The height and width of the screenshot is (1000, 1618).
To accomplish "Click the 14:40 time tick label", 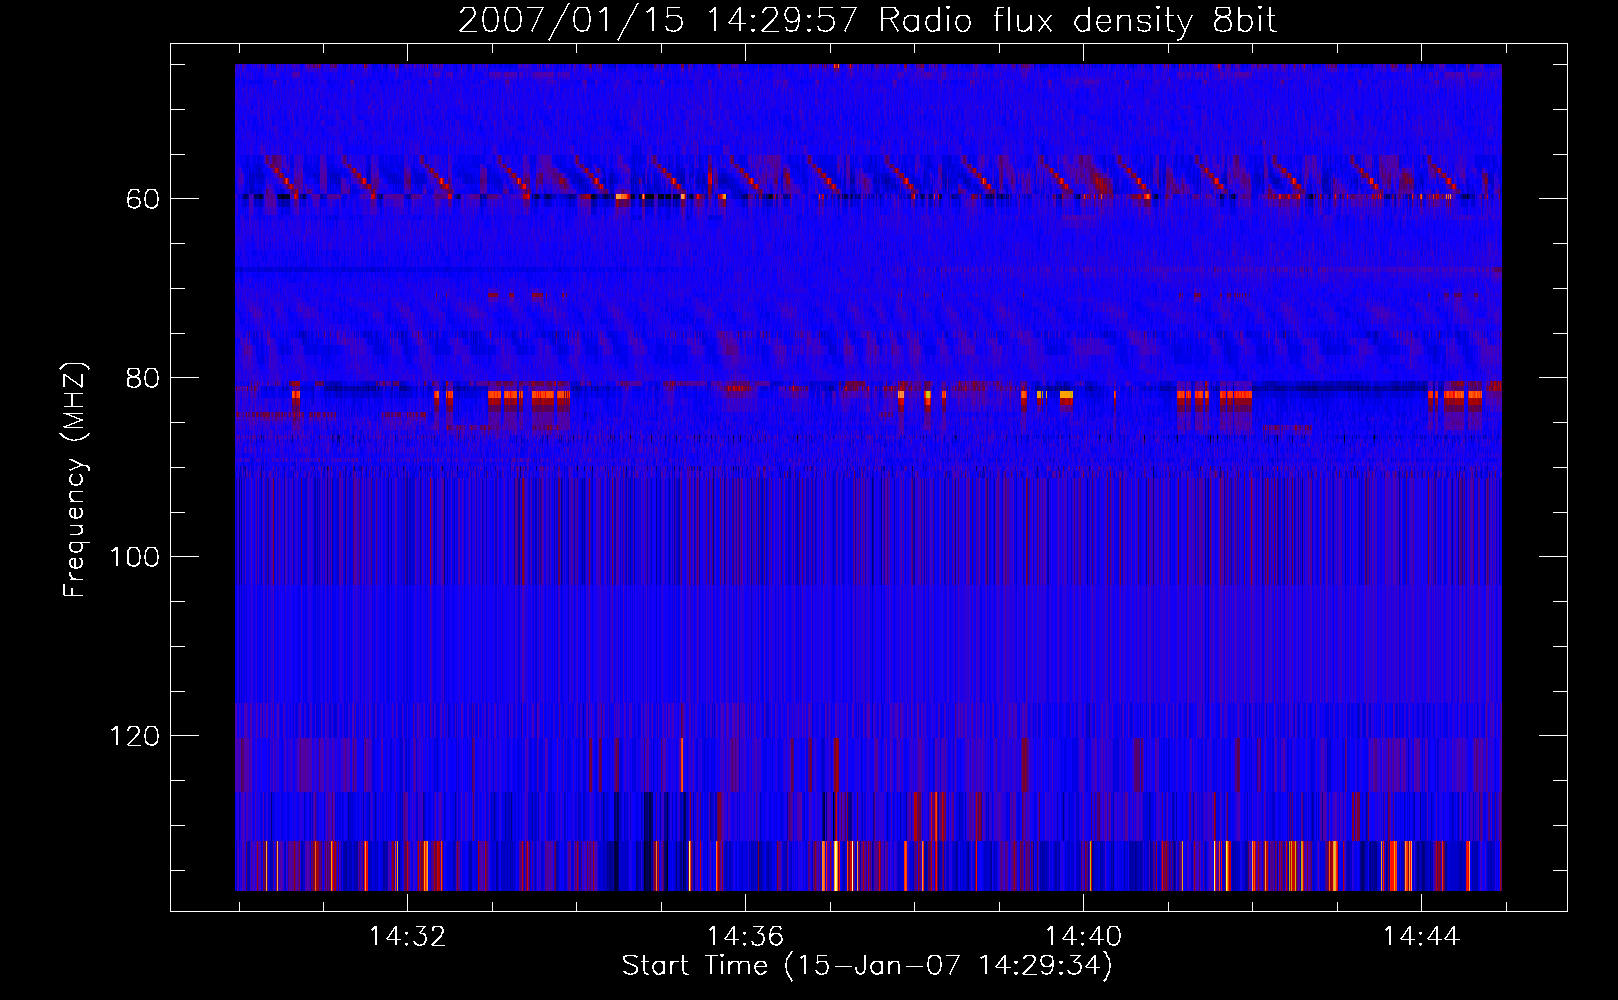I will [x=1083, y=937].
